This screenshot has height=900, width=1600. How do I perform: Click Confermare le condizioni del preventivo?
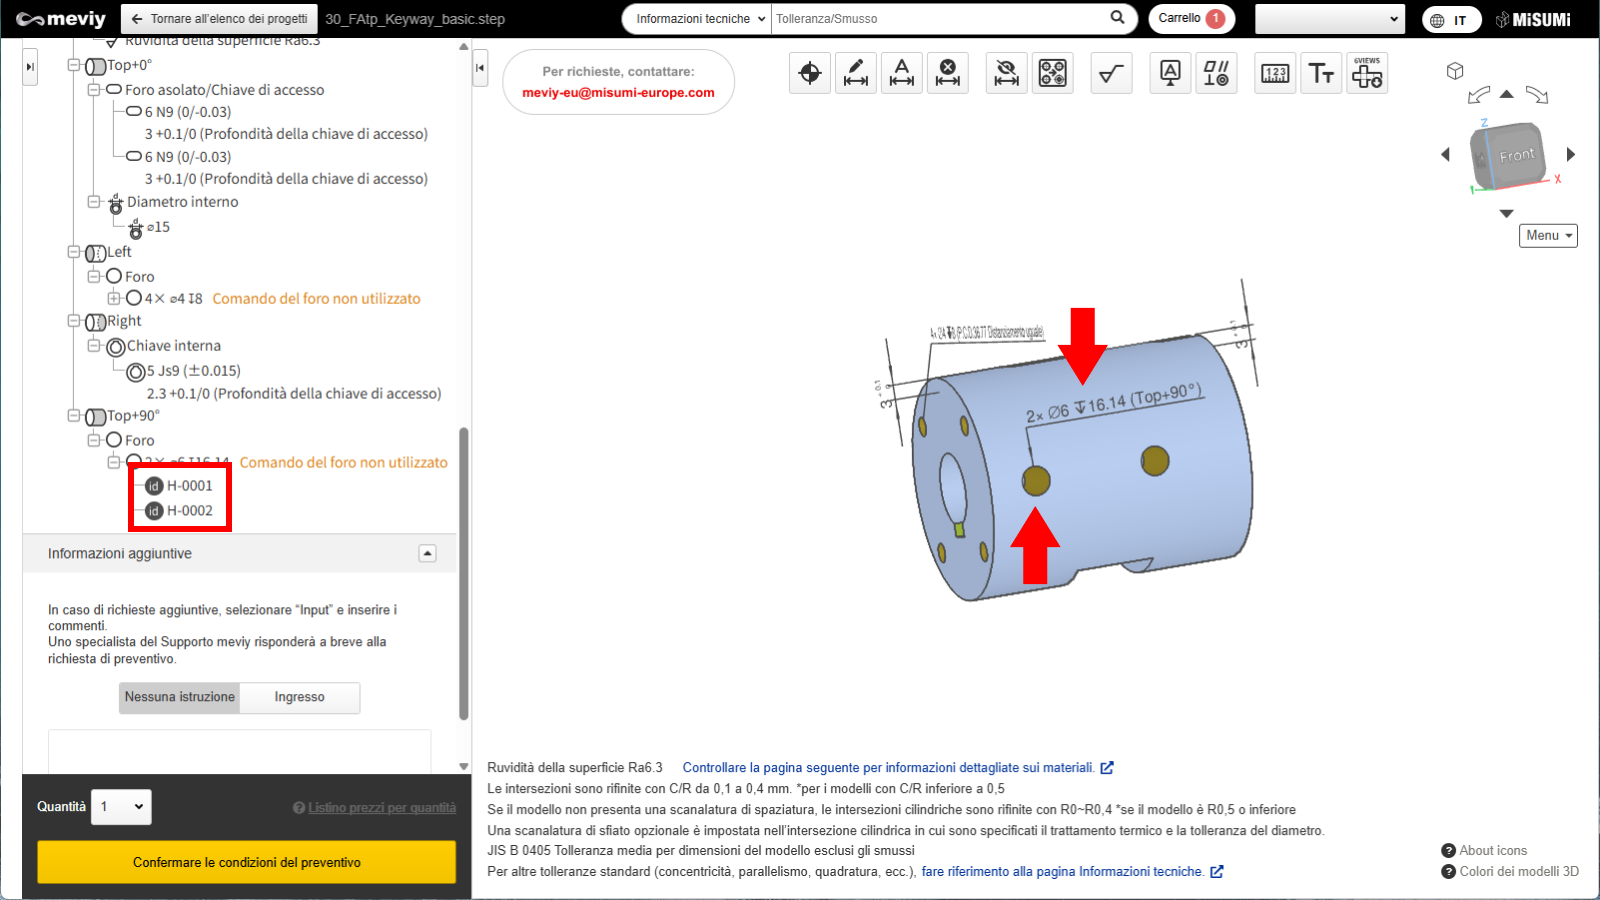click(x=246, y=862)
